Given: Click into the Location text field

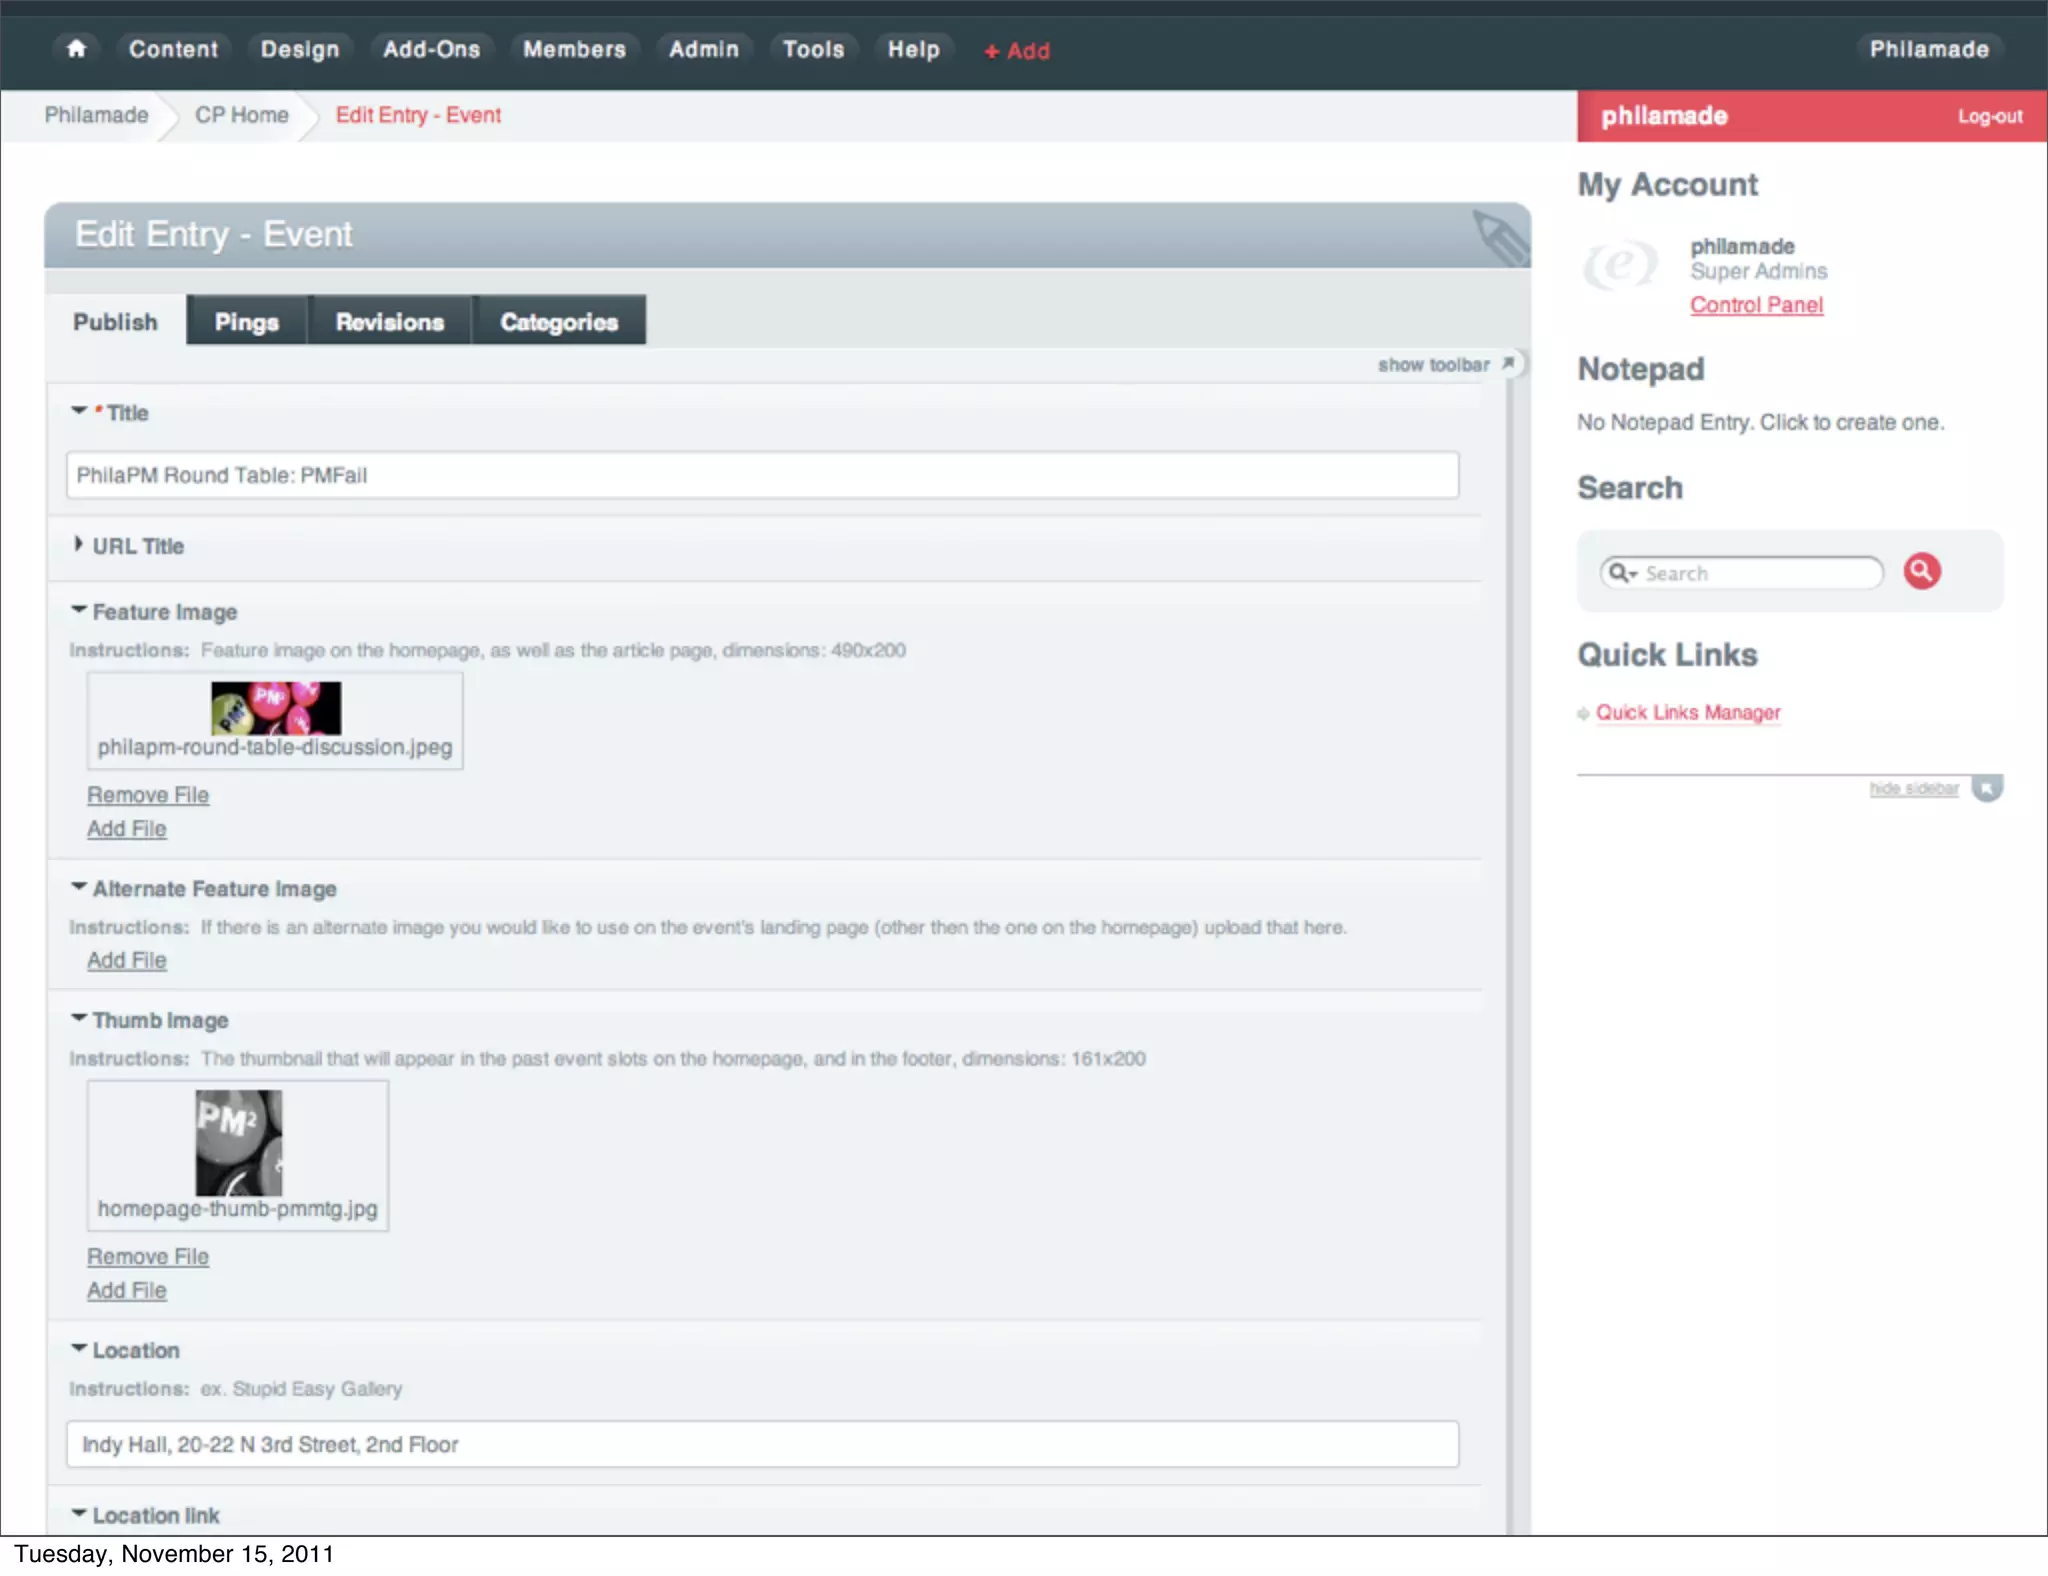Looking at the screenshot, I should [x=762, y=1444].
